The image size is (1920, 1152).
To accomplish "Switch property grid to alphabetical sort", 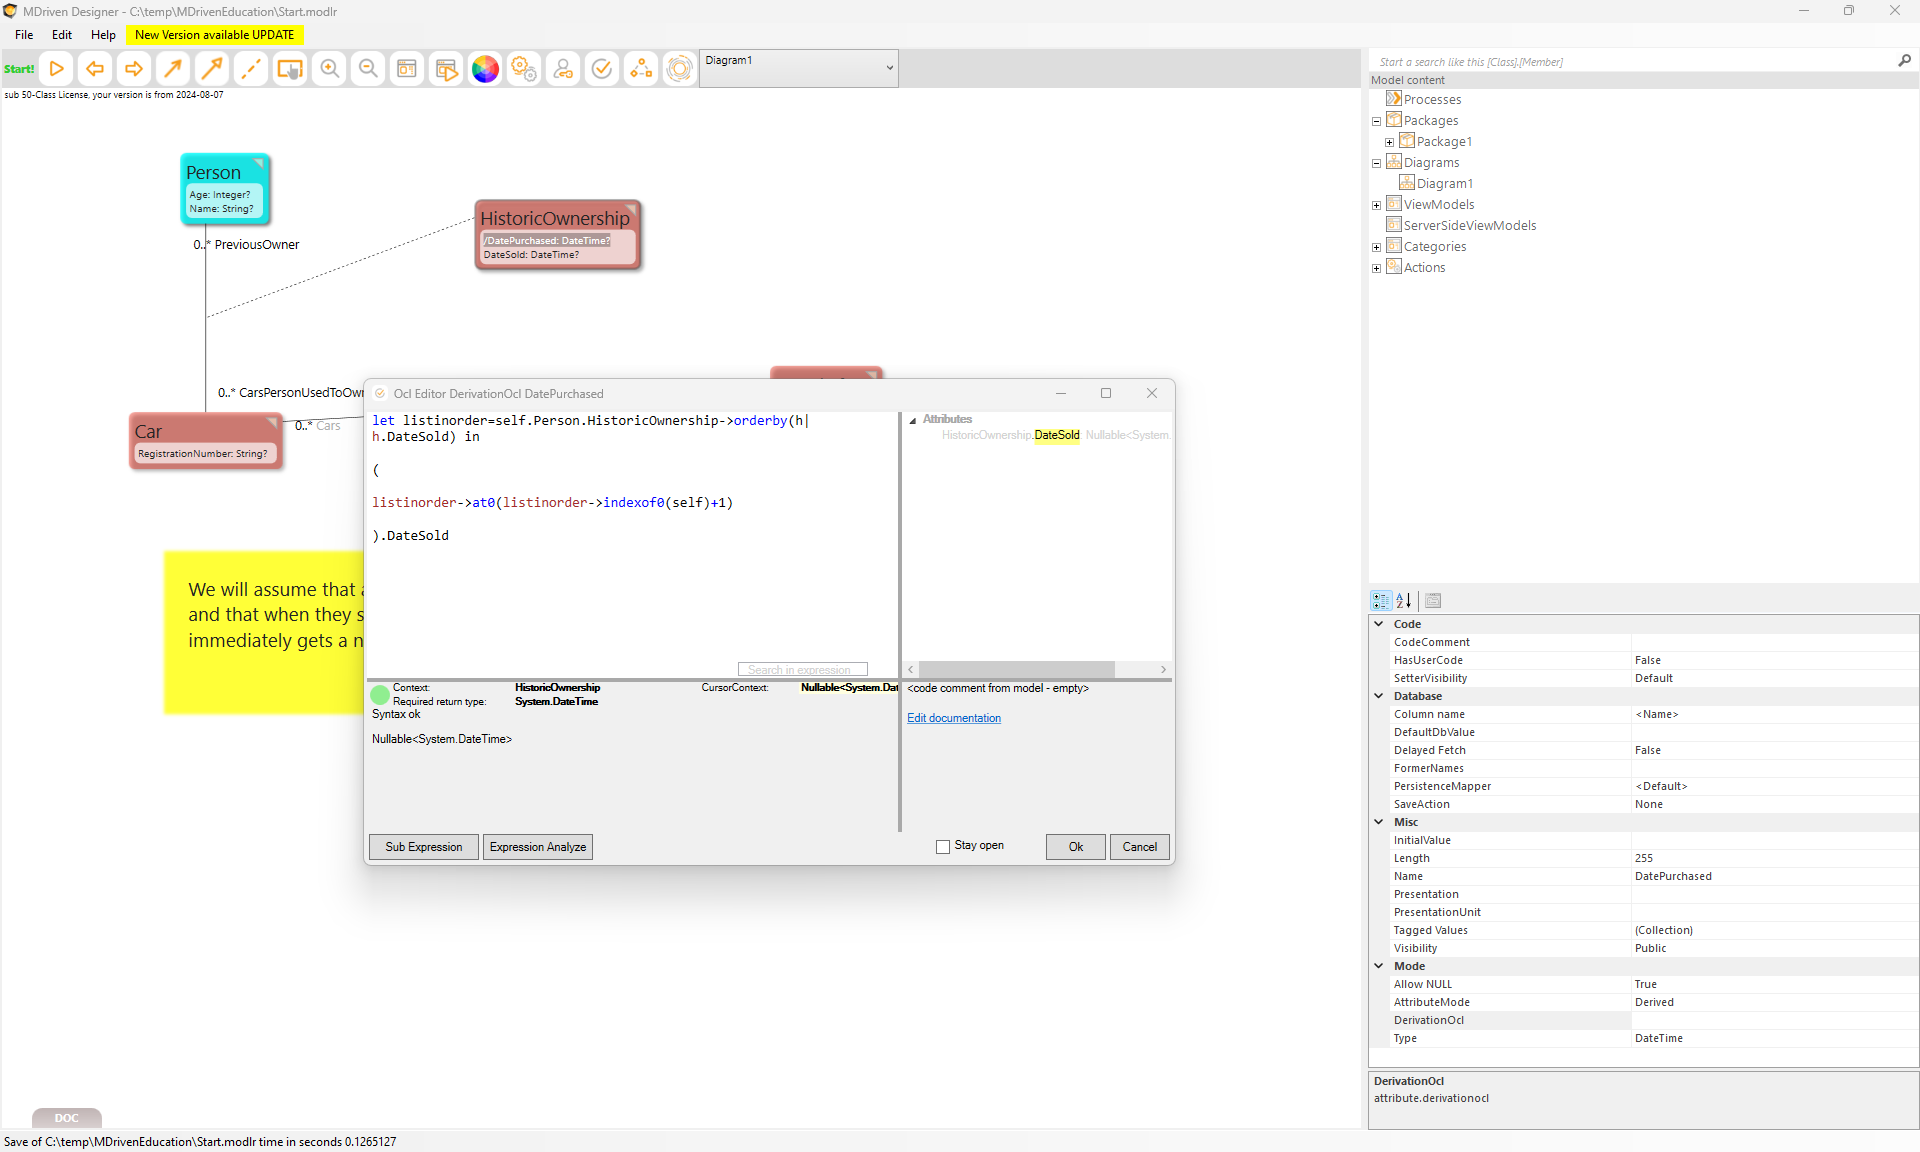I will [x=1404, y=601].
